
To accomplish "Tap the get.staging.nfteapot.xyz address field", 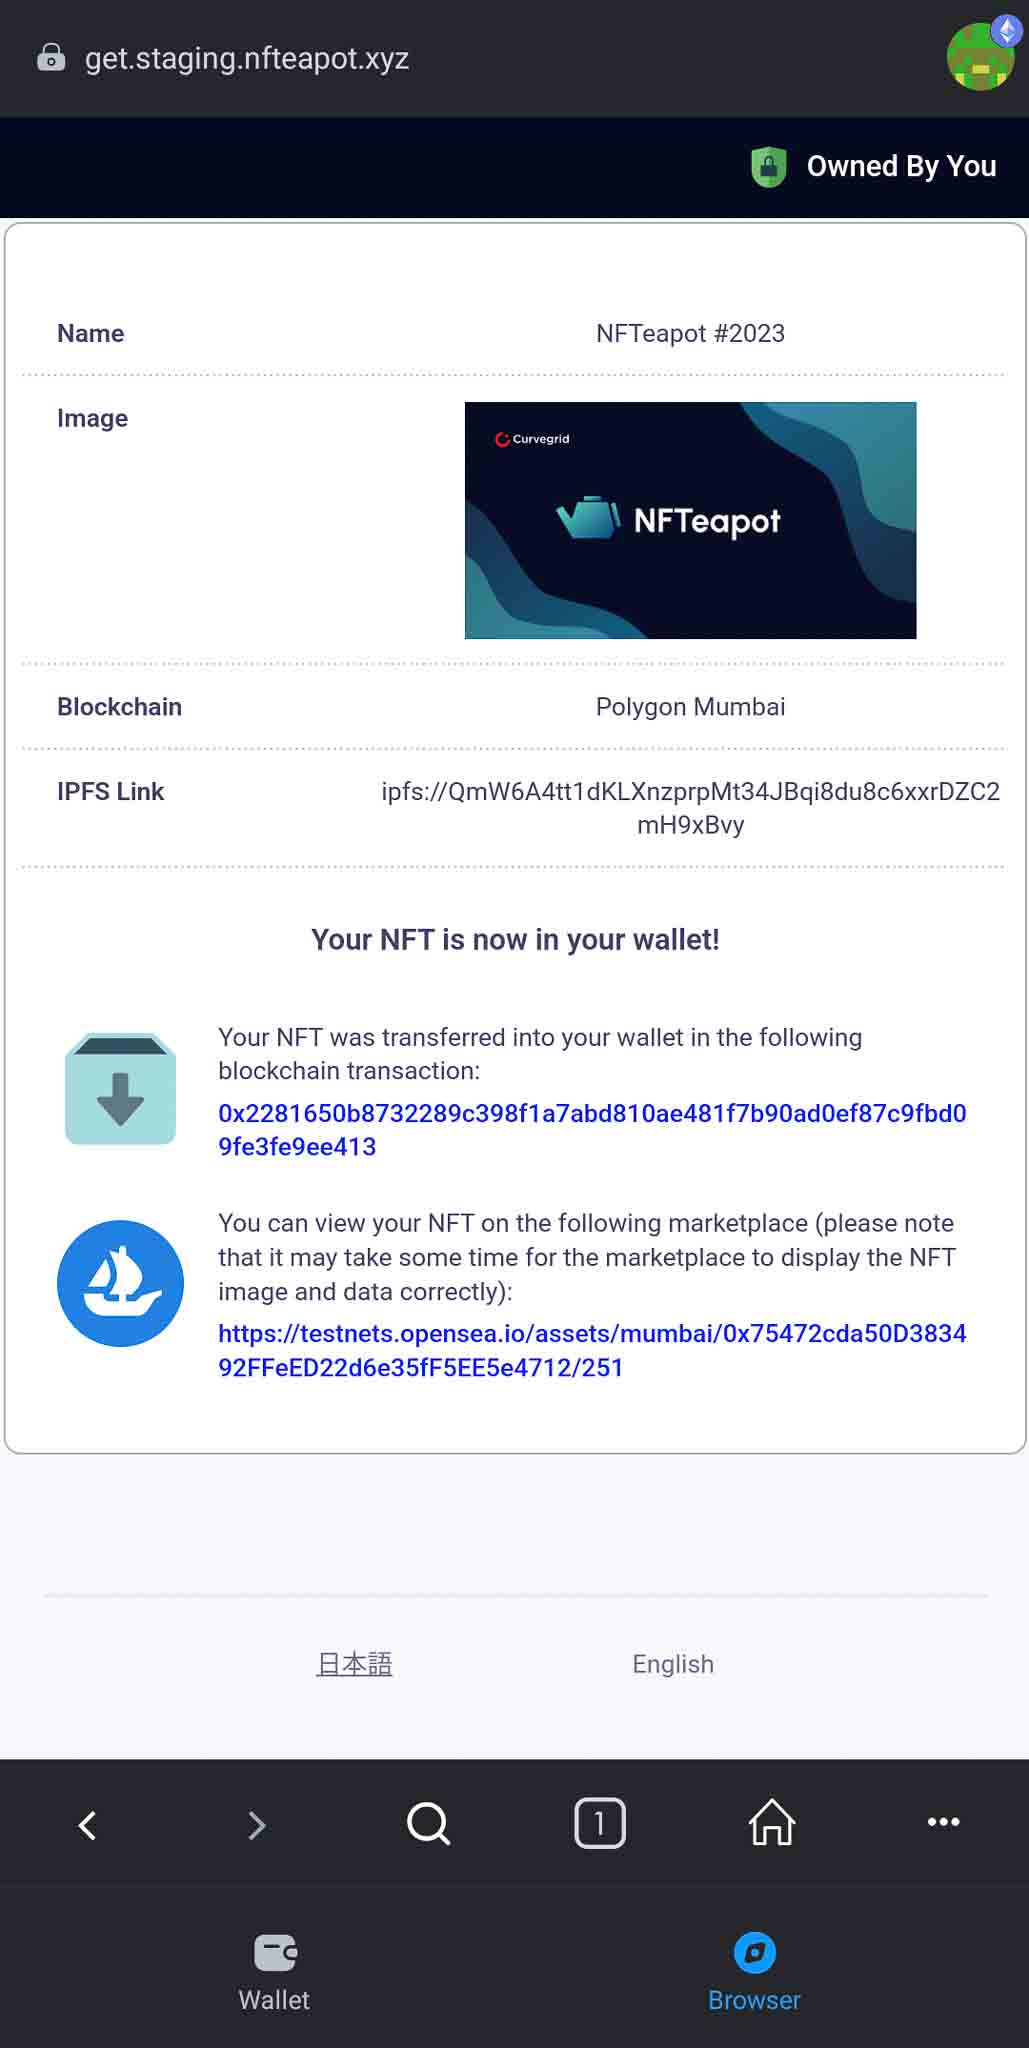I will pyautogui.click(x=247, y=58).
